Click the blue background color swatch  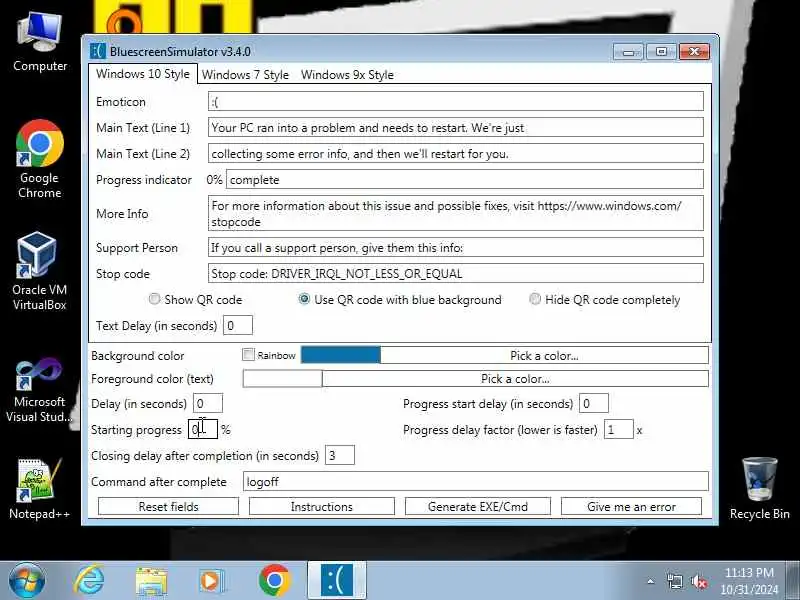click(x=341, y=355)
